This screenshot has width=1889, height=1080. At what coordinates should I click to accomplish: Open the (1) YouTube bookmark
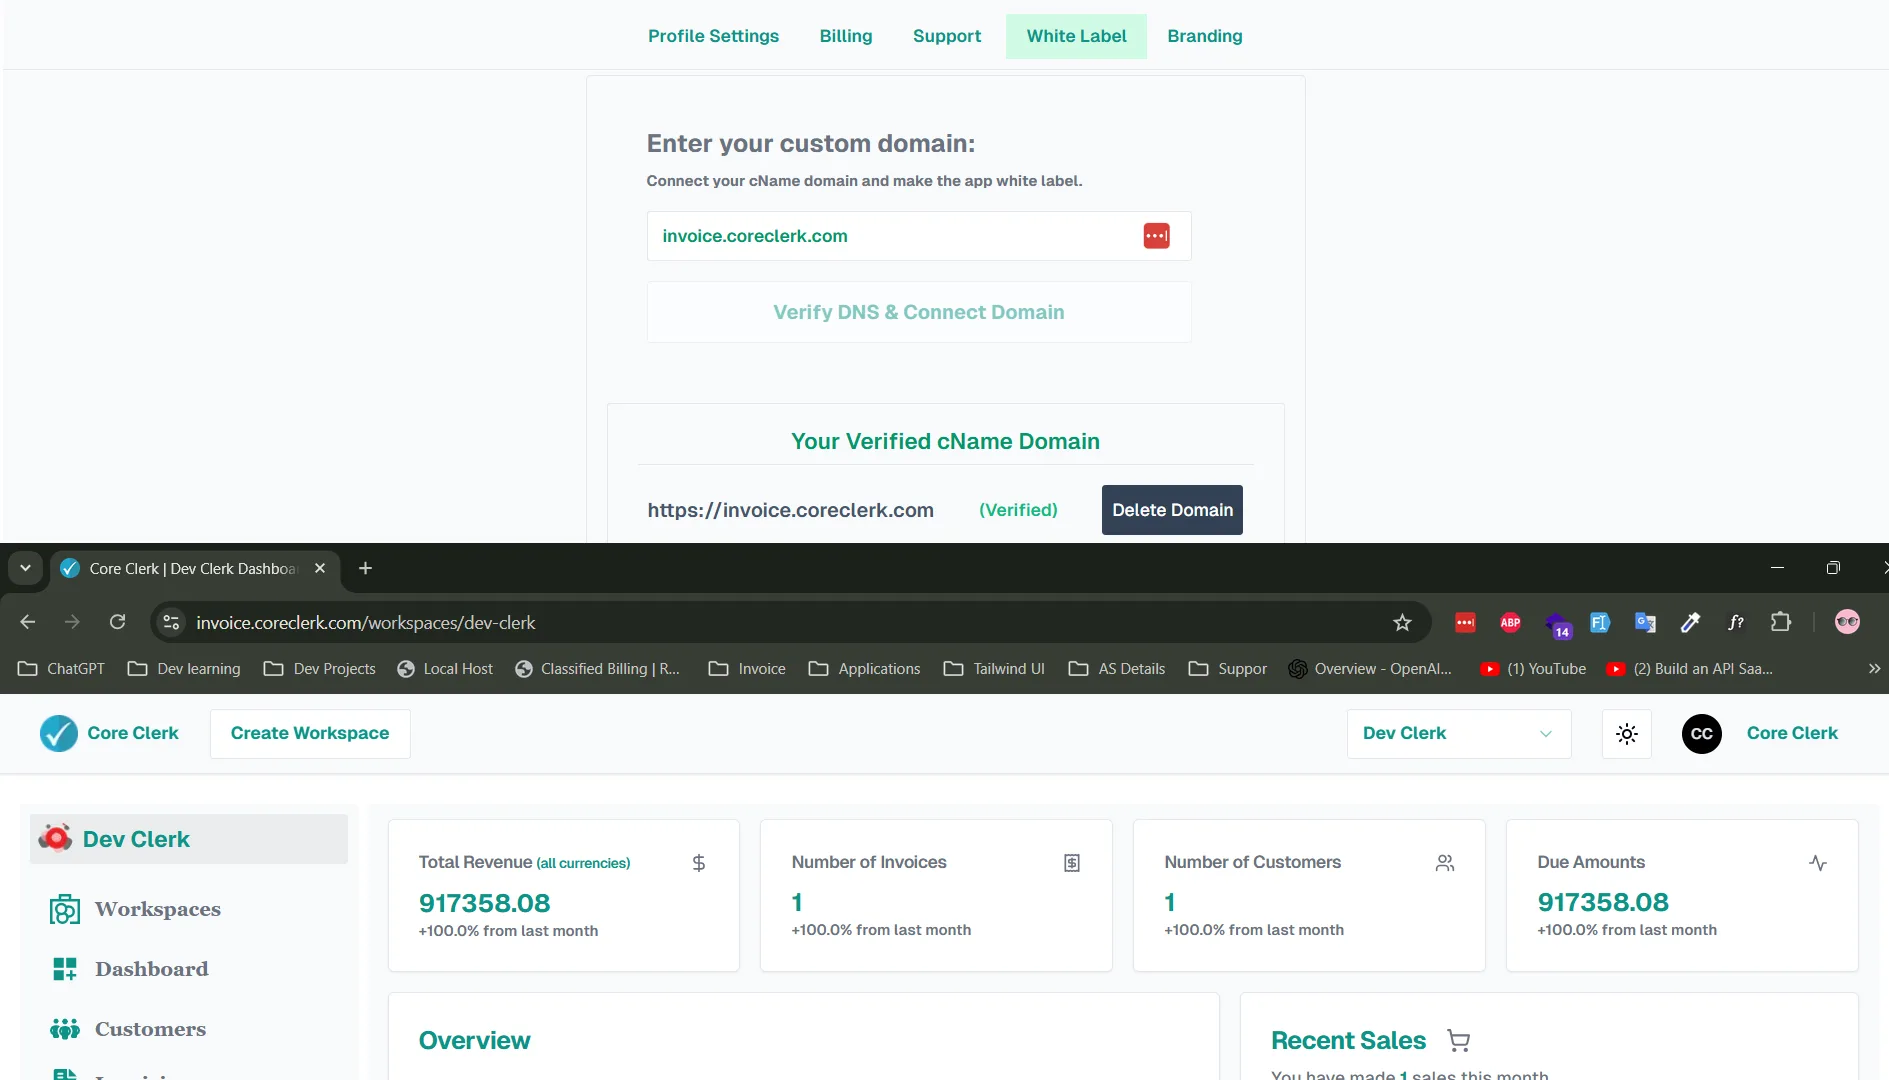click(1533, 669)
